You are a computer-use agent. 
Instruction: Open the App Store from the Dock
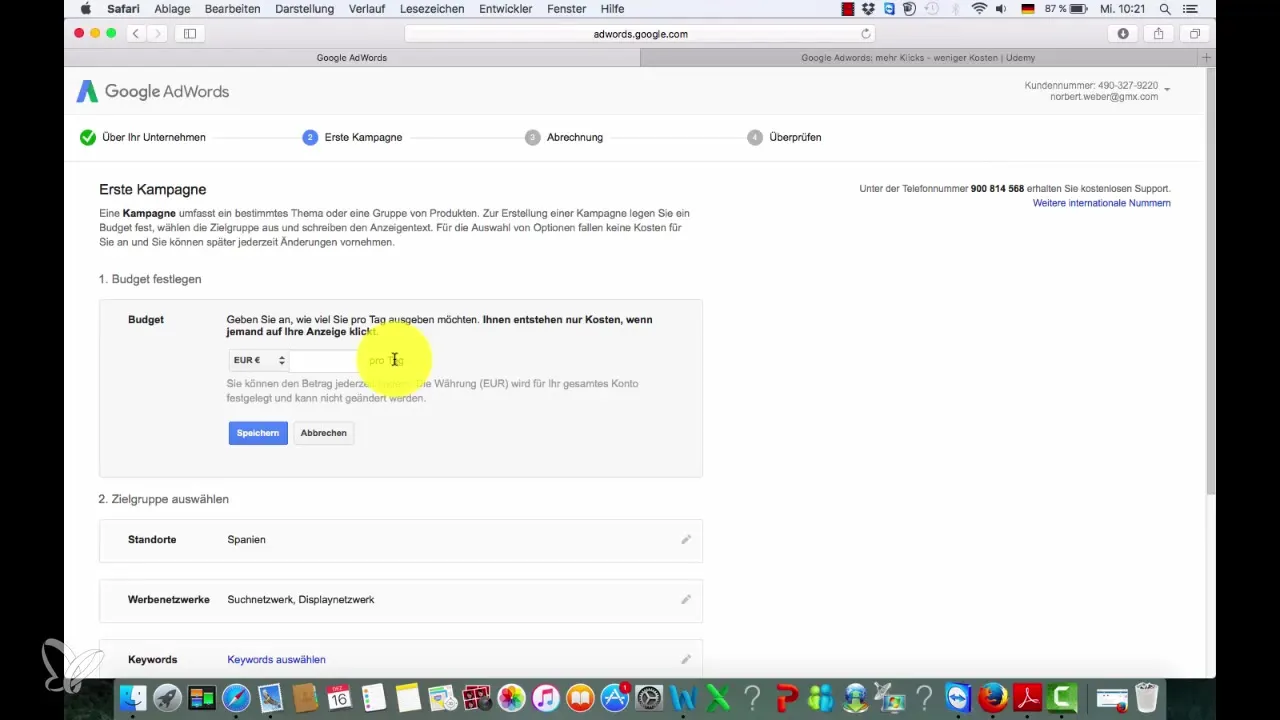(x=614, y=698)
